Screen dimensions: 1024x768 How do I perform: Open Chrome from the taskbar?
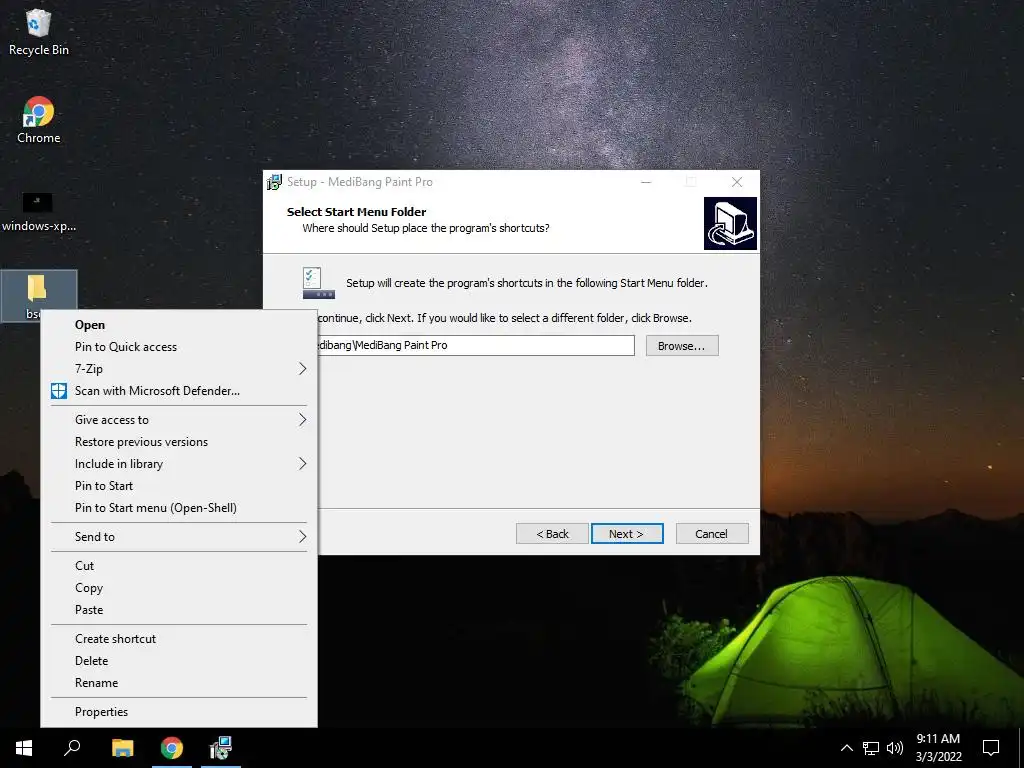(172, 748)
